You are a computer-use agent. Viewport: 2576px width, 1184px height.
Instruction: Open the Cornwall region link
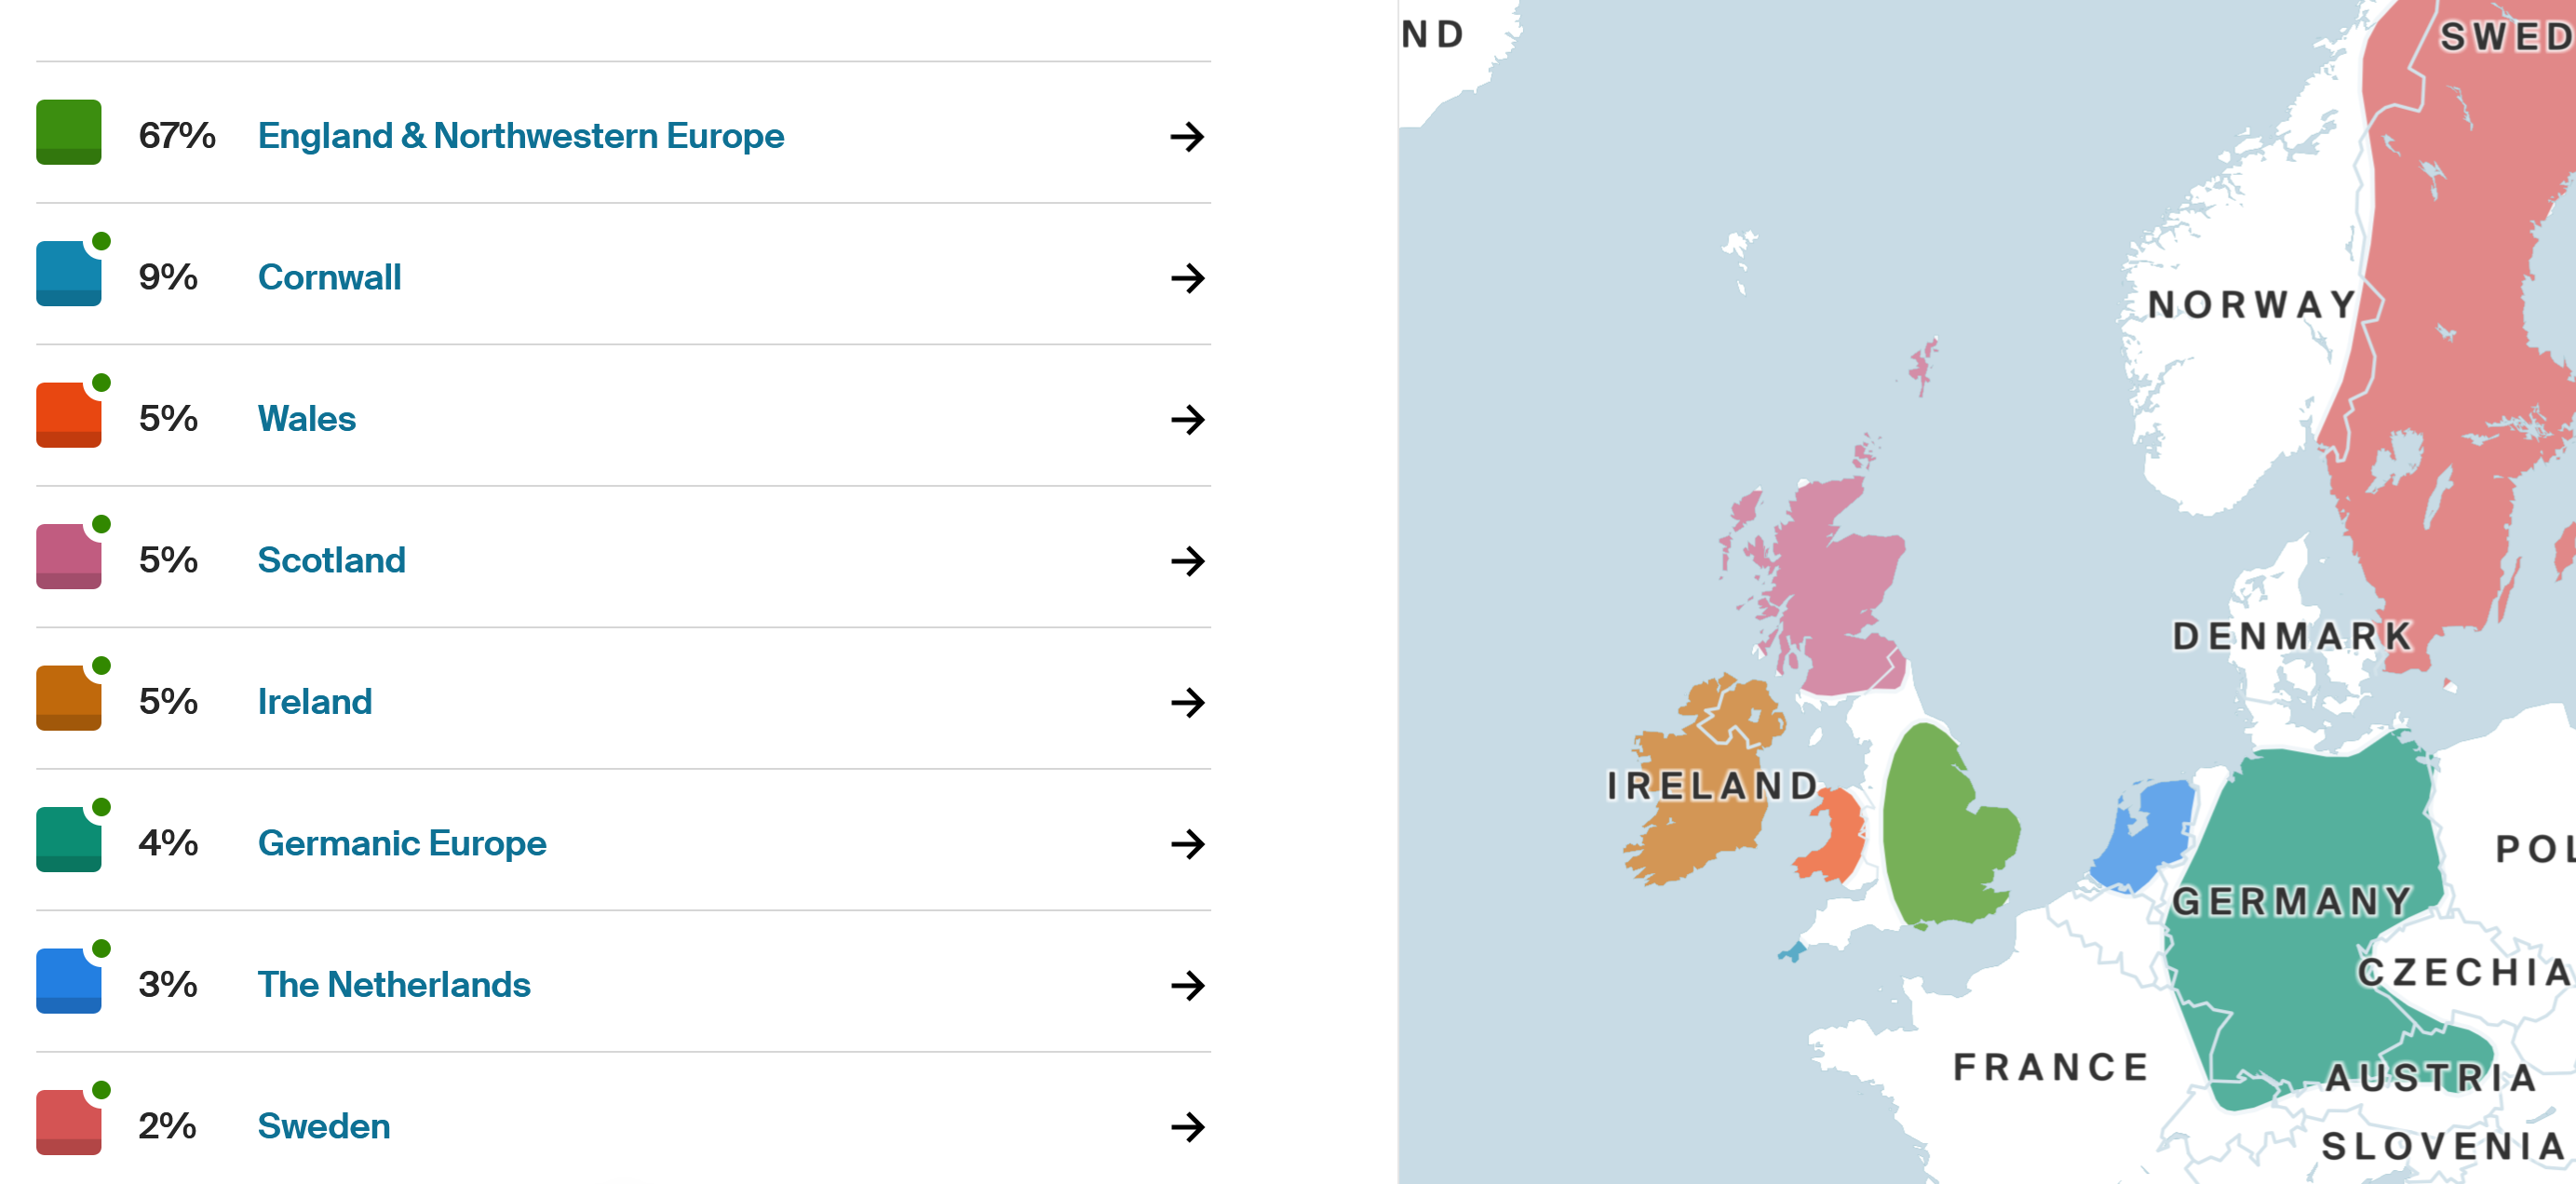329,277
